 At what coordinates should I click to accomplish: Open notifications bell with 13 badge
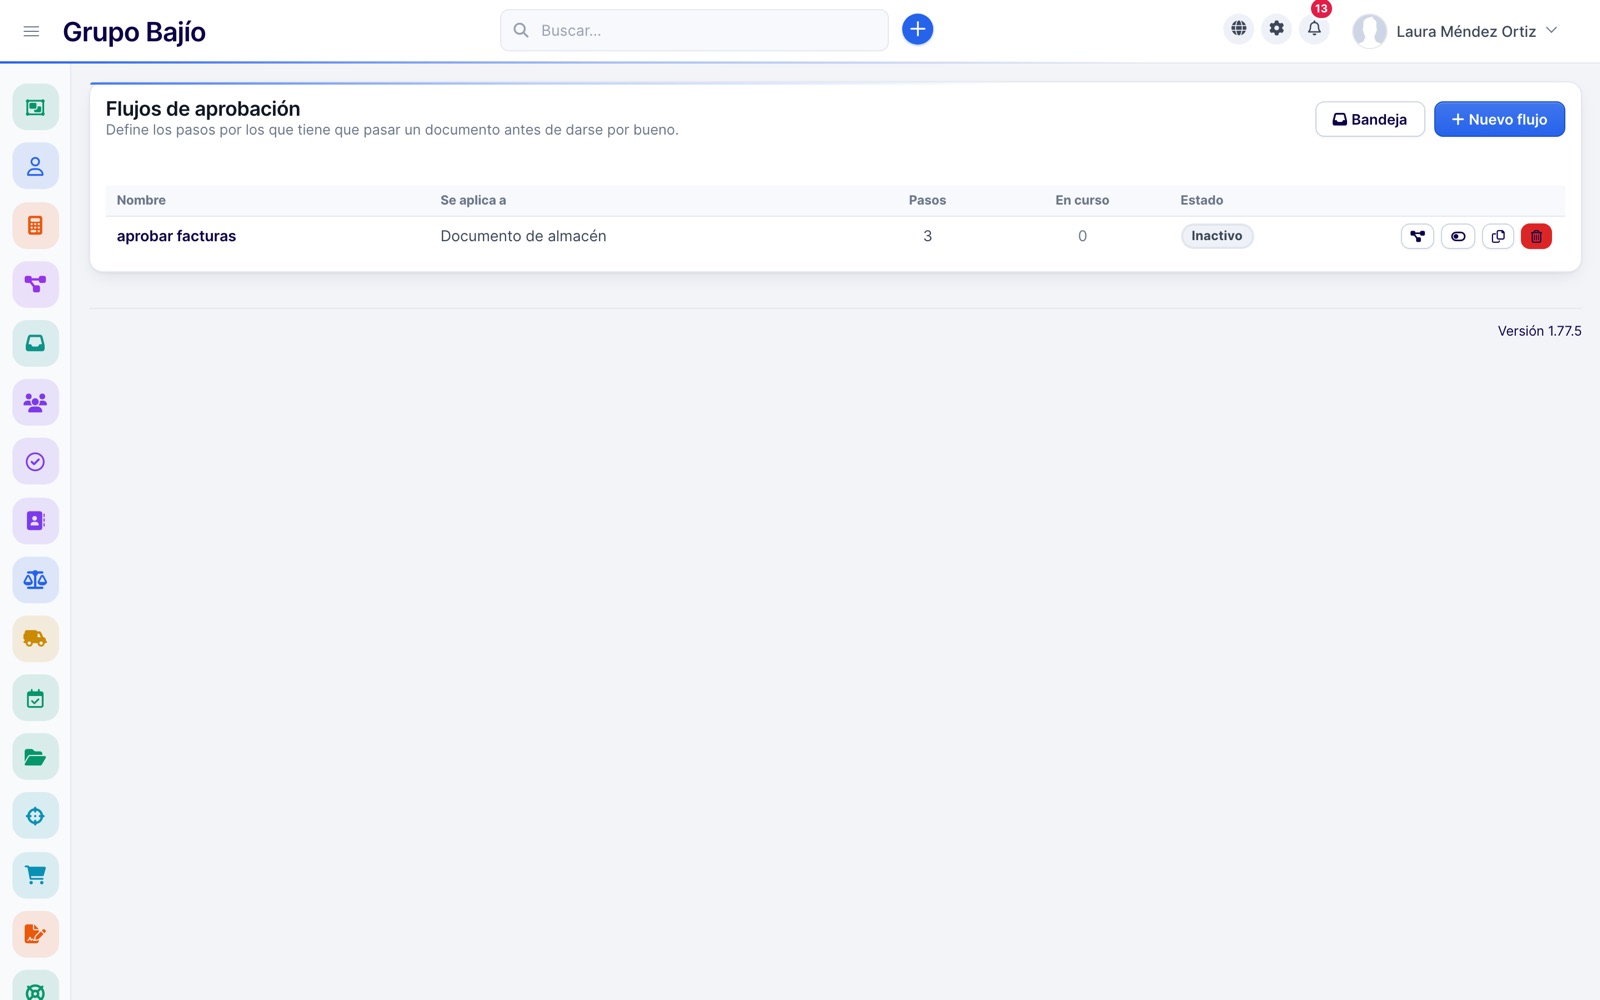[1314, 29]
